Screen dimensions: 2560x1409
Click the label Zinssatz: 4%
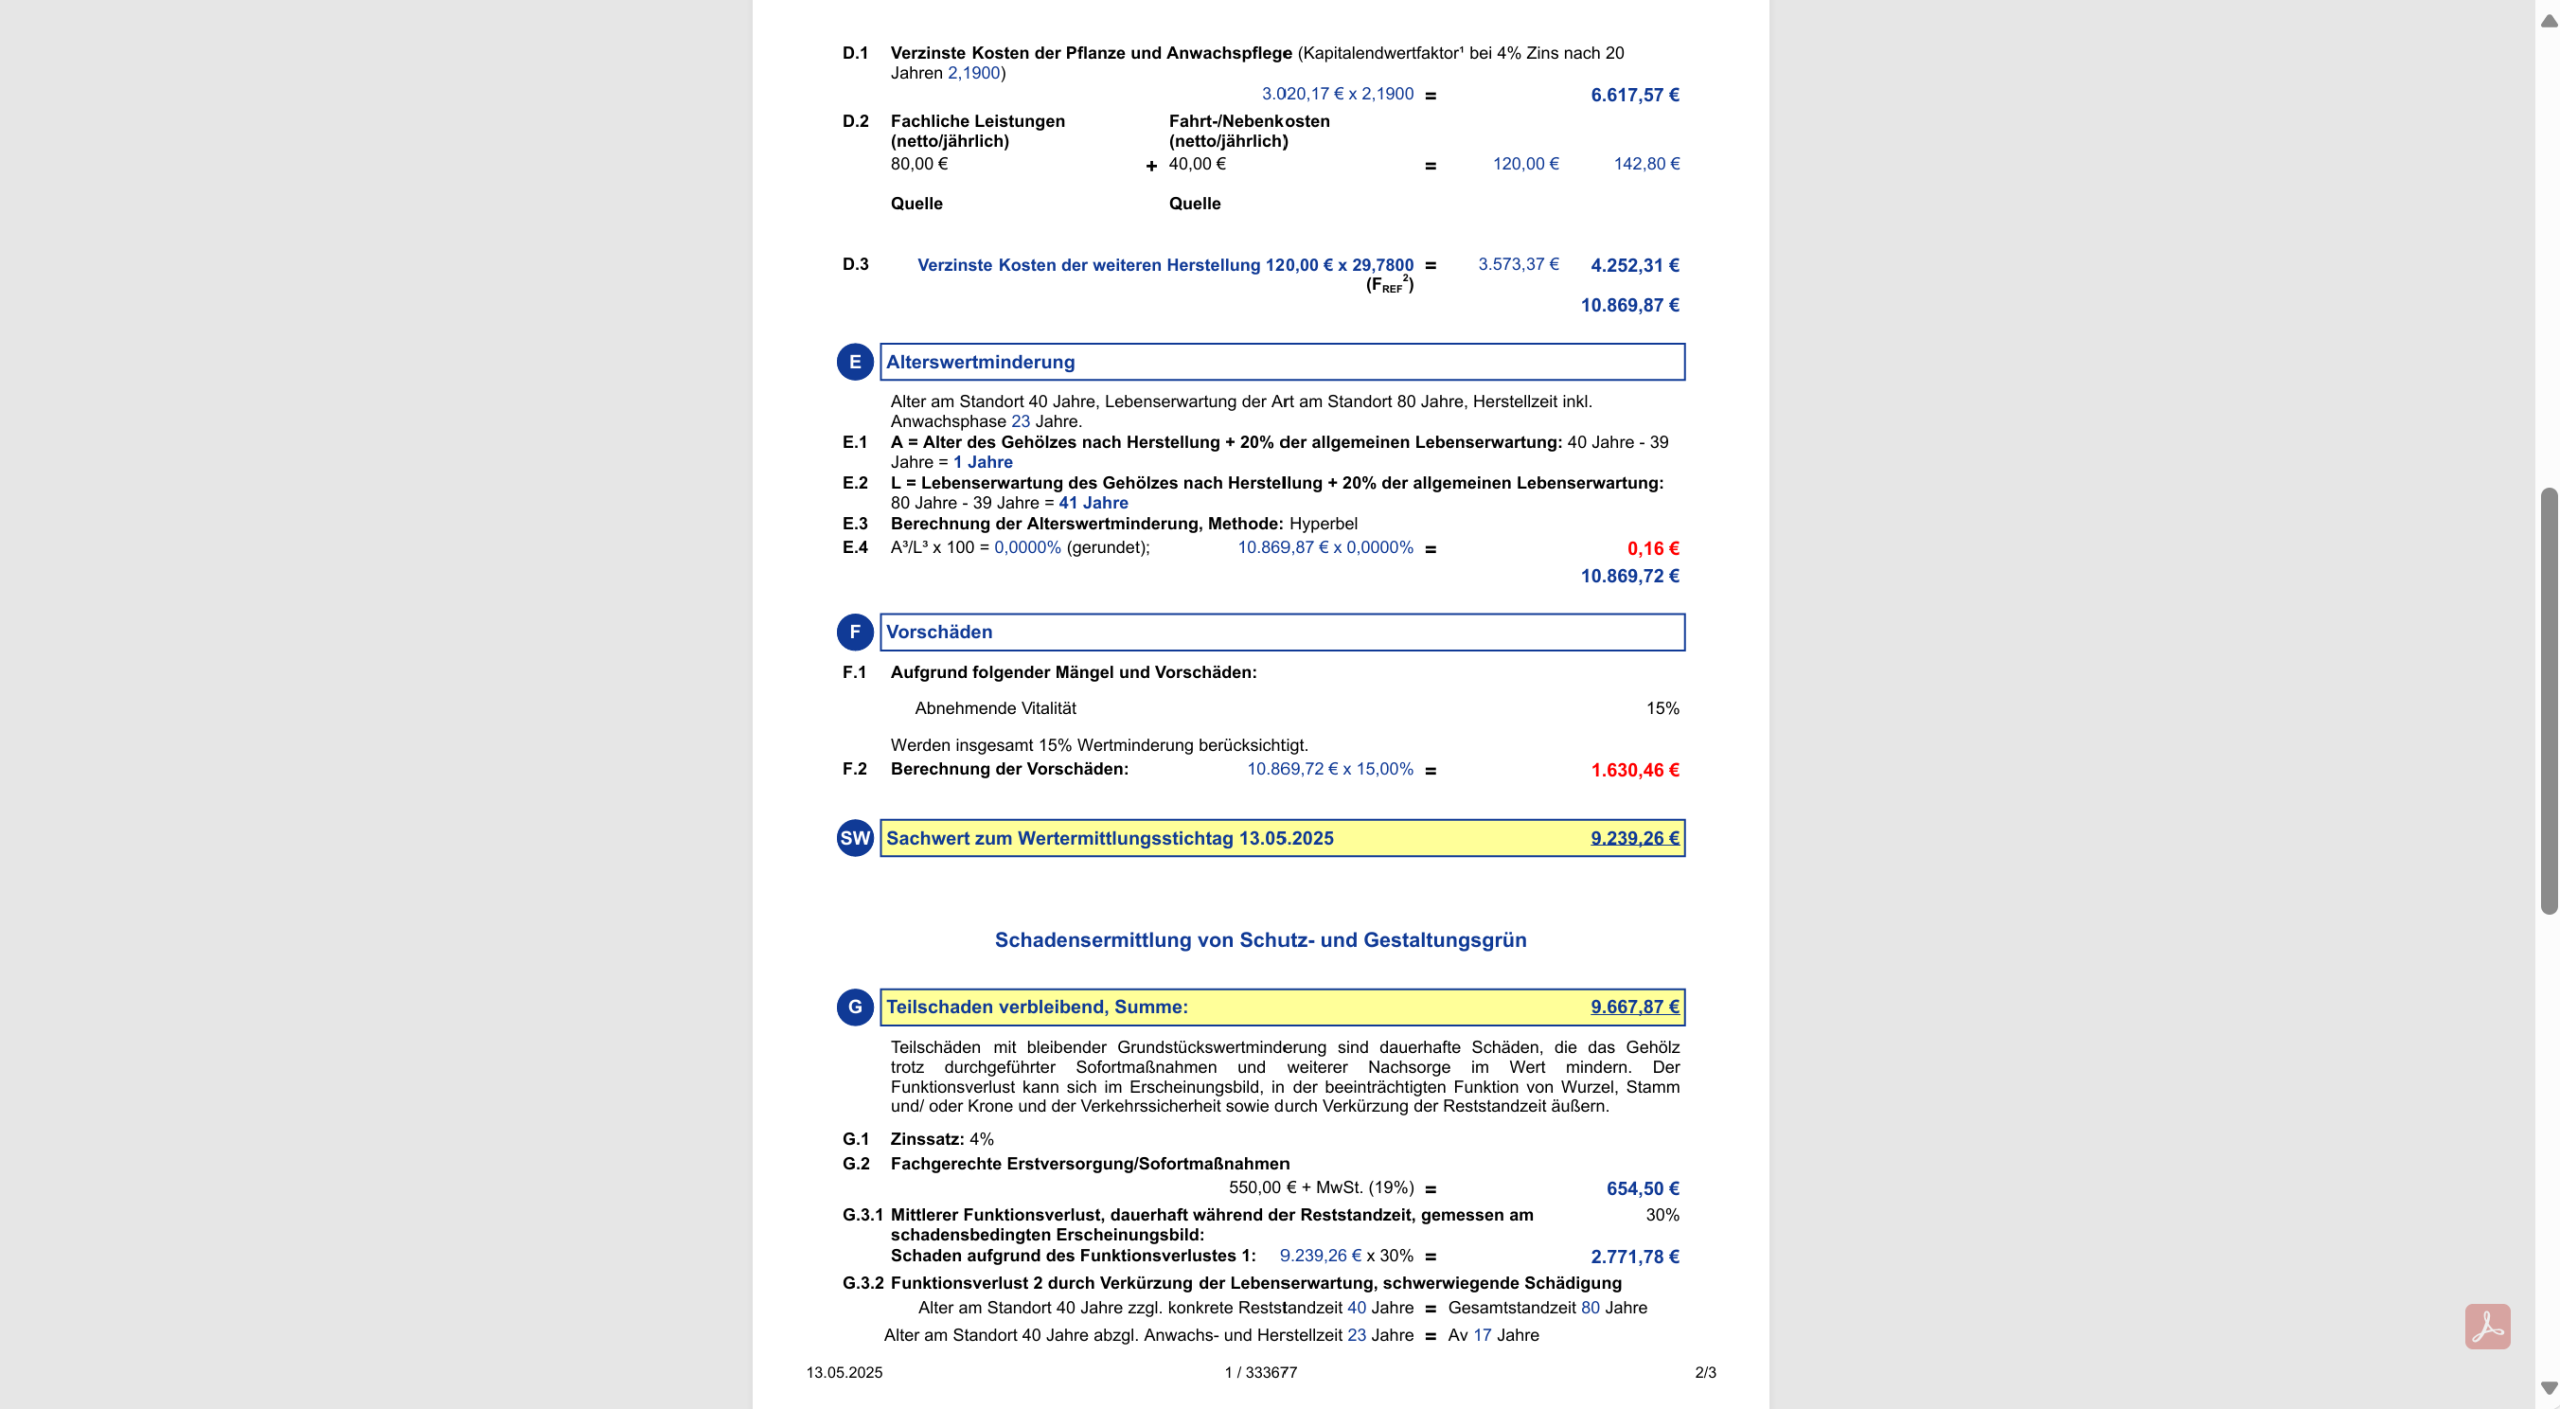(942, 1139)
